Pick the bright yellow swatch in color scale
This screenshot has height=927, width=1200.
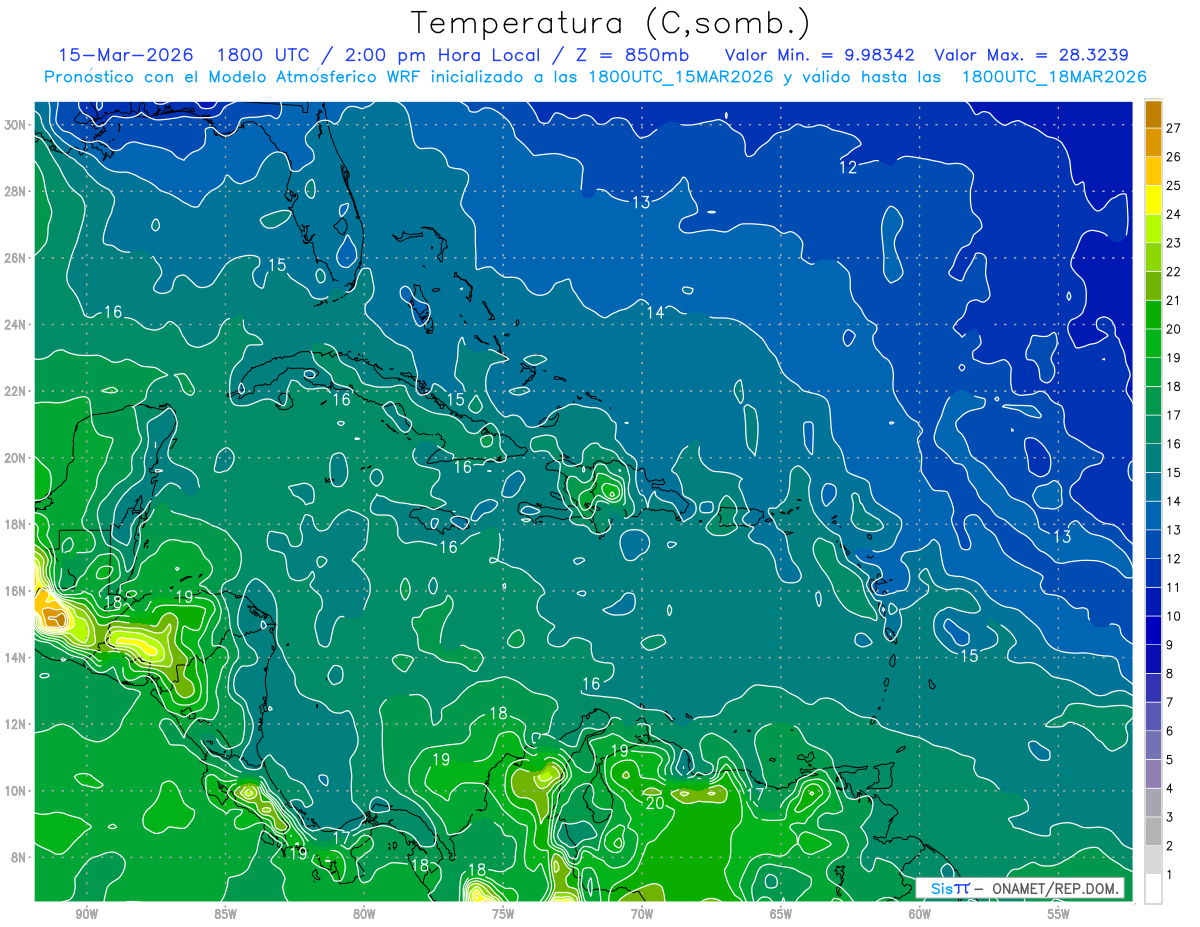tap(1153, 200)
